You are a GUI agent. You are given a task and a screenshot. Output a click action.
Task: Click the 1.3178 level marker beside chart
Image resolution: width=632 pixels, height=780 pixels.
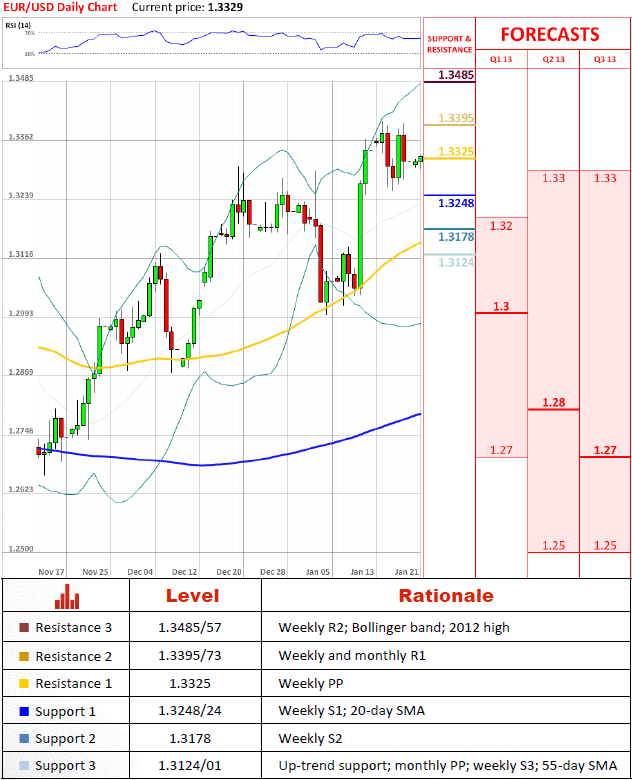456,237
